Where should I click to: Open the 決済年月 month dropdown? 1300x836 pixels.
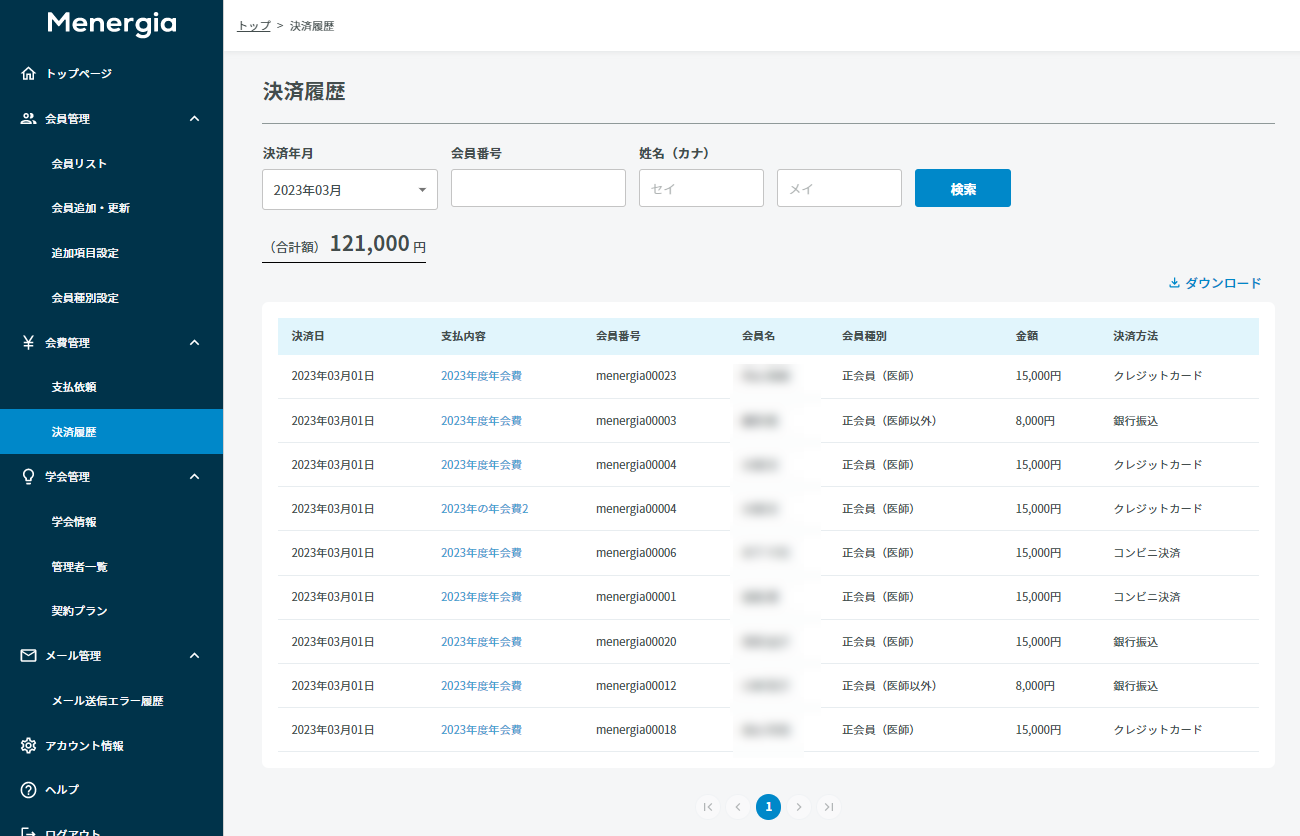coord(350,189)
